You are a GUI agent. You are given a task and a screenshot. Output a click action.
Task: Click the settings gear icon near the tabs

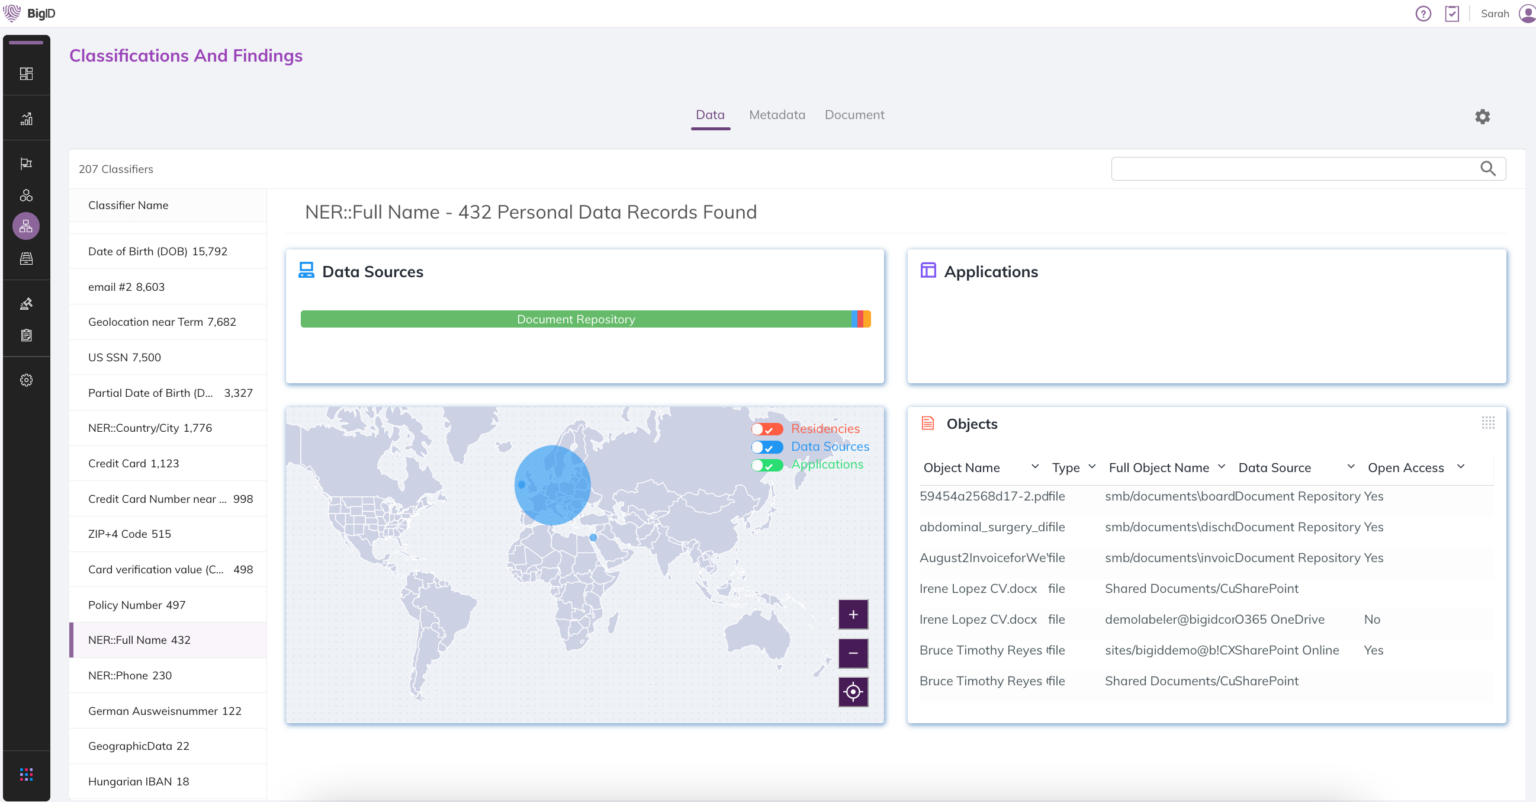pos(1482,117)
